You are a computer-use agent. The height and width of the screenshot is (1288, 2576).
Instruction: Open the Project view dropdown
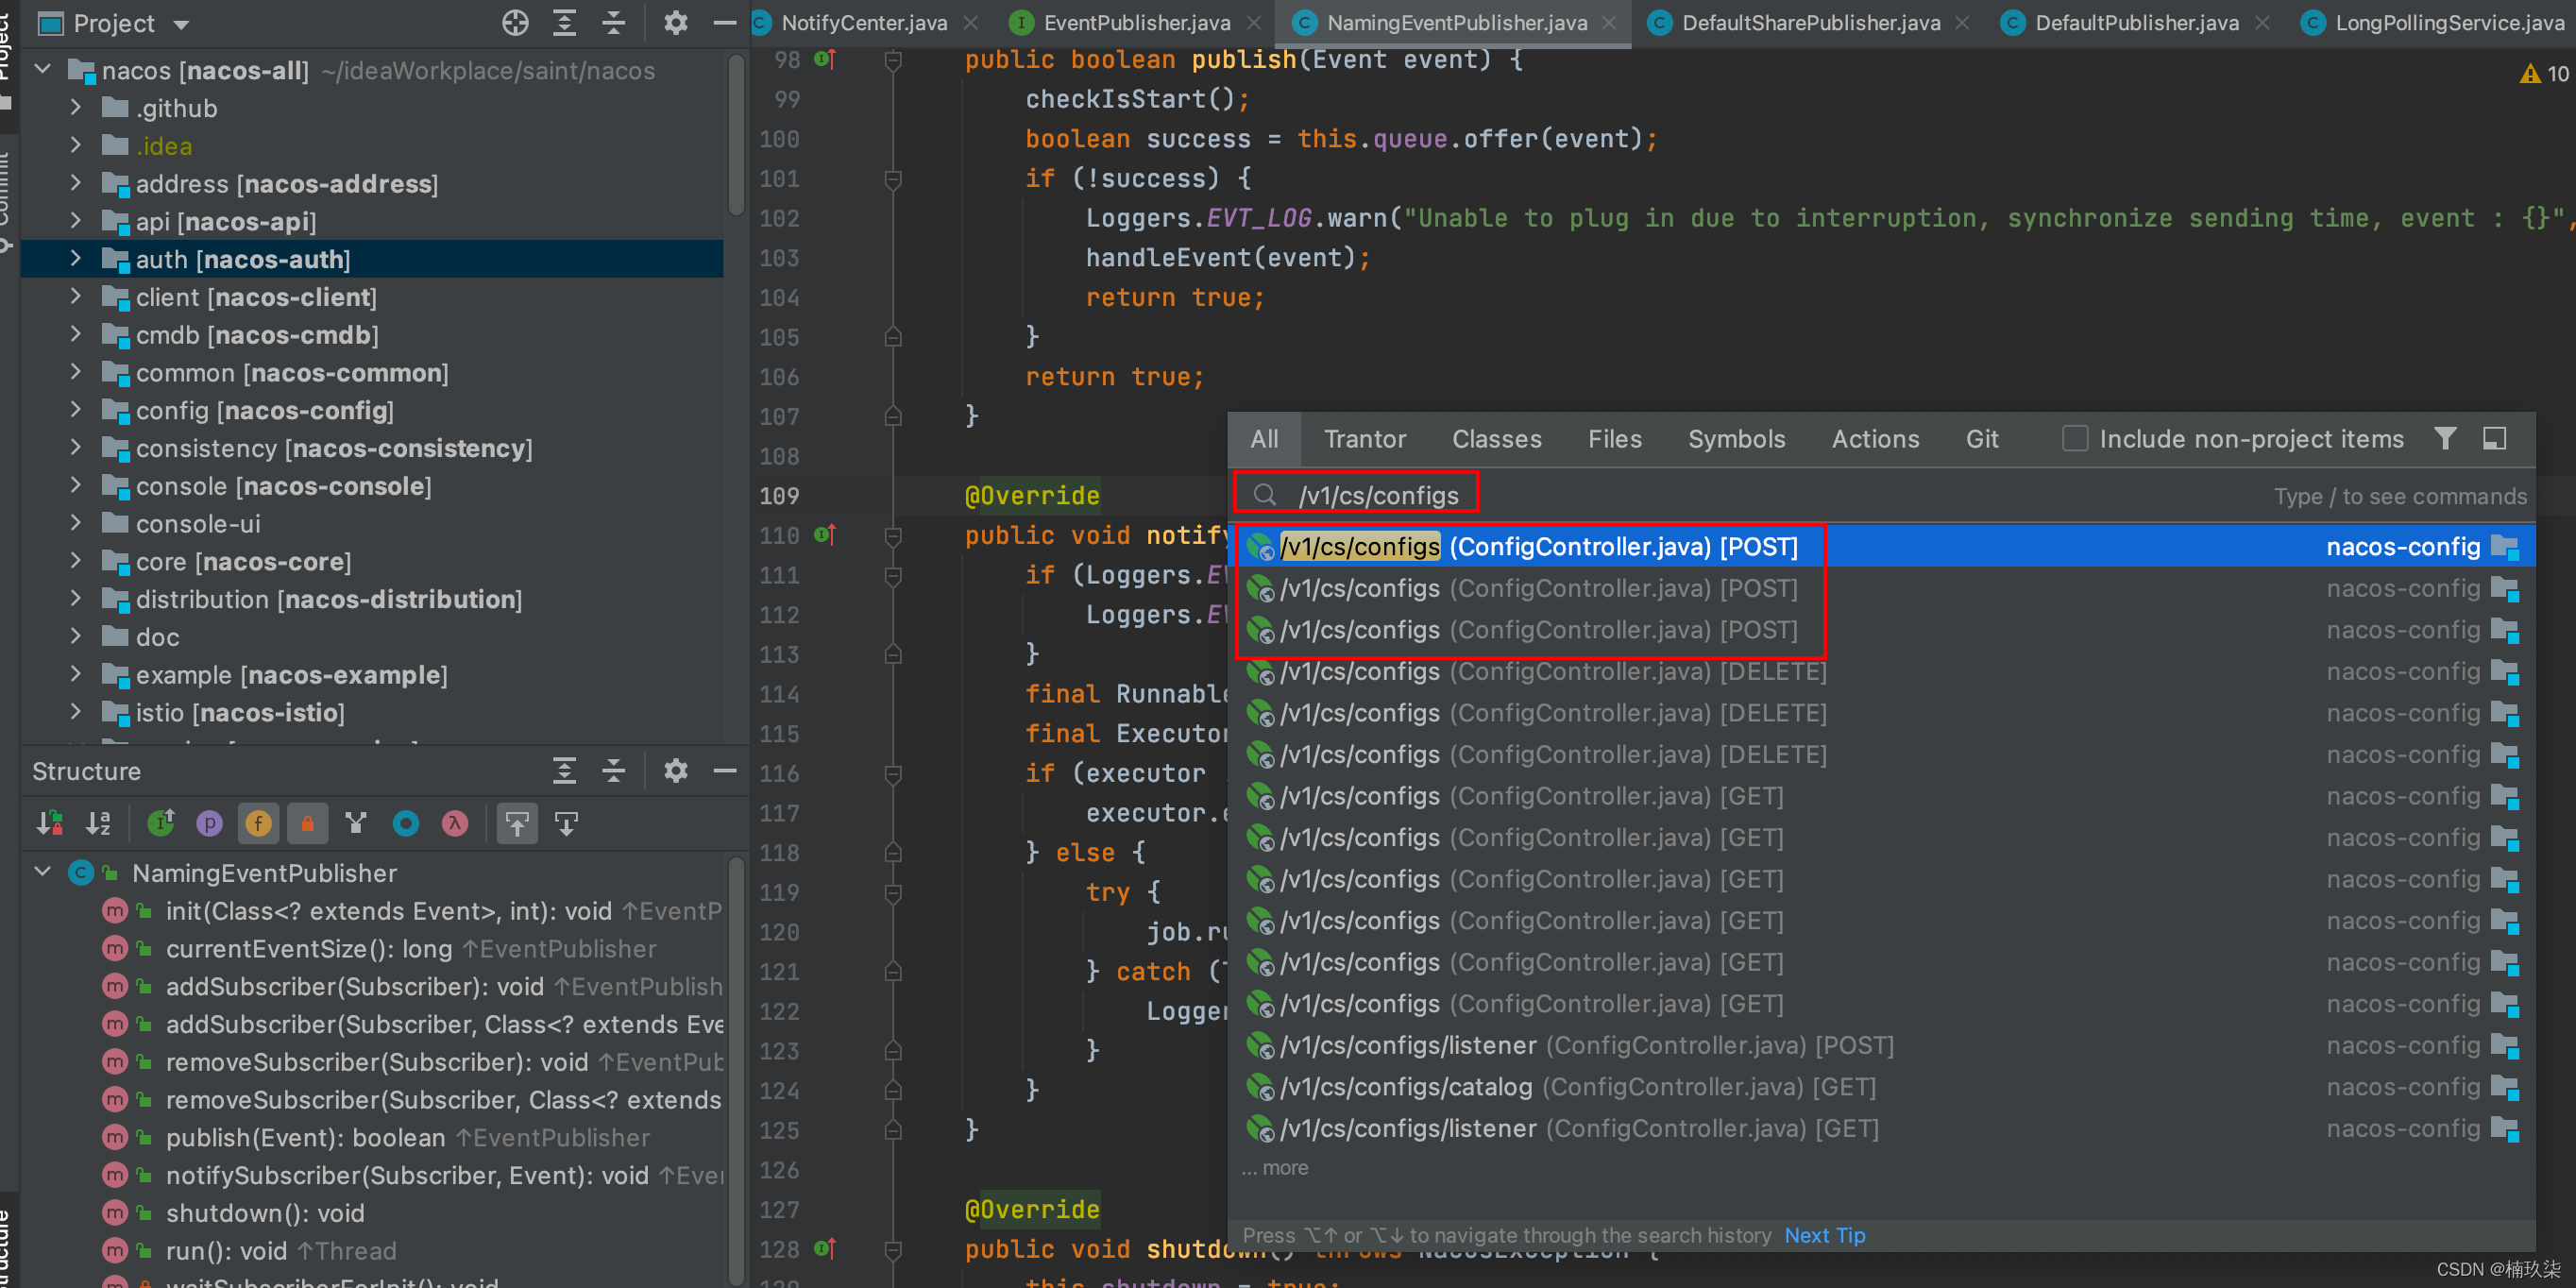(x=181, y=24)
